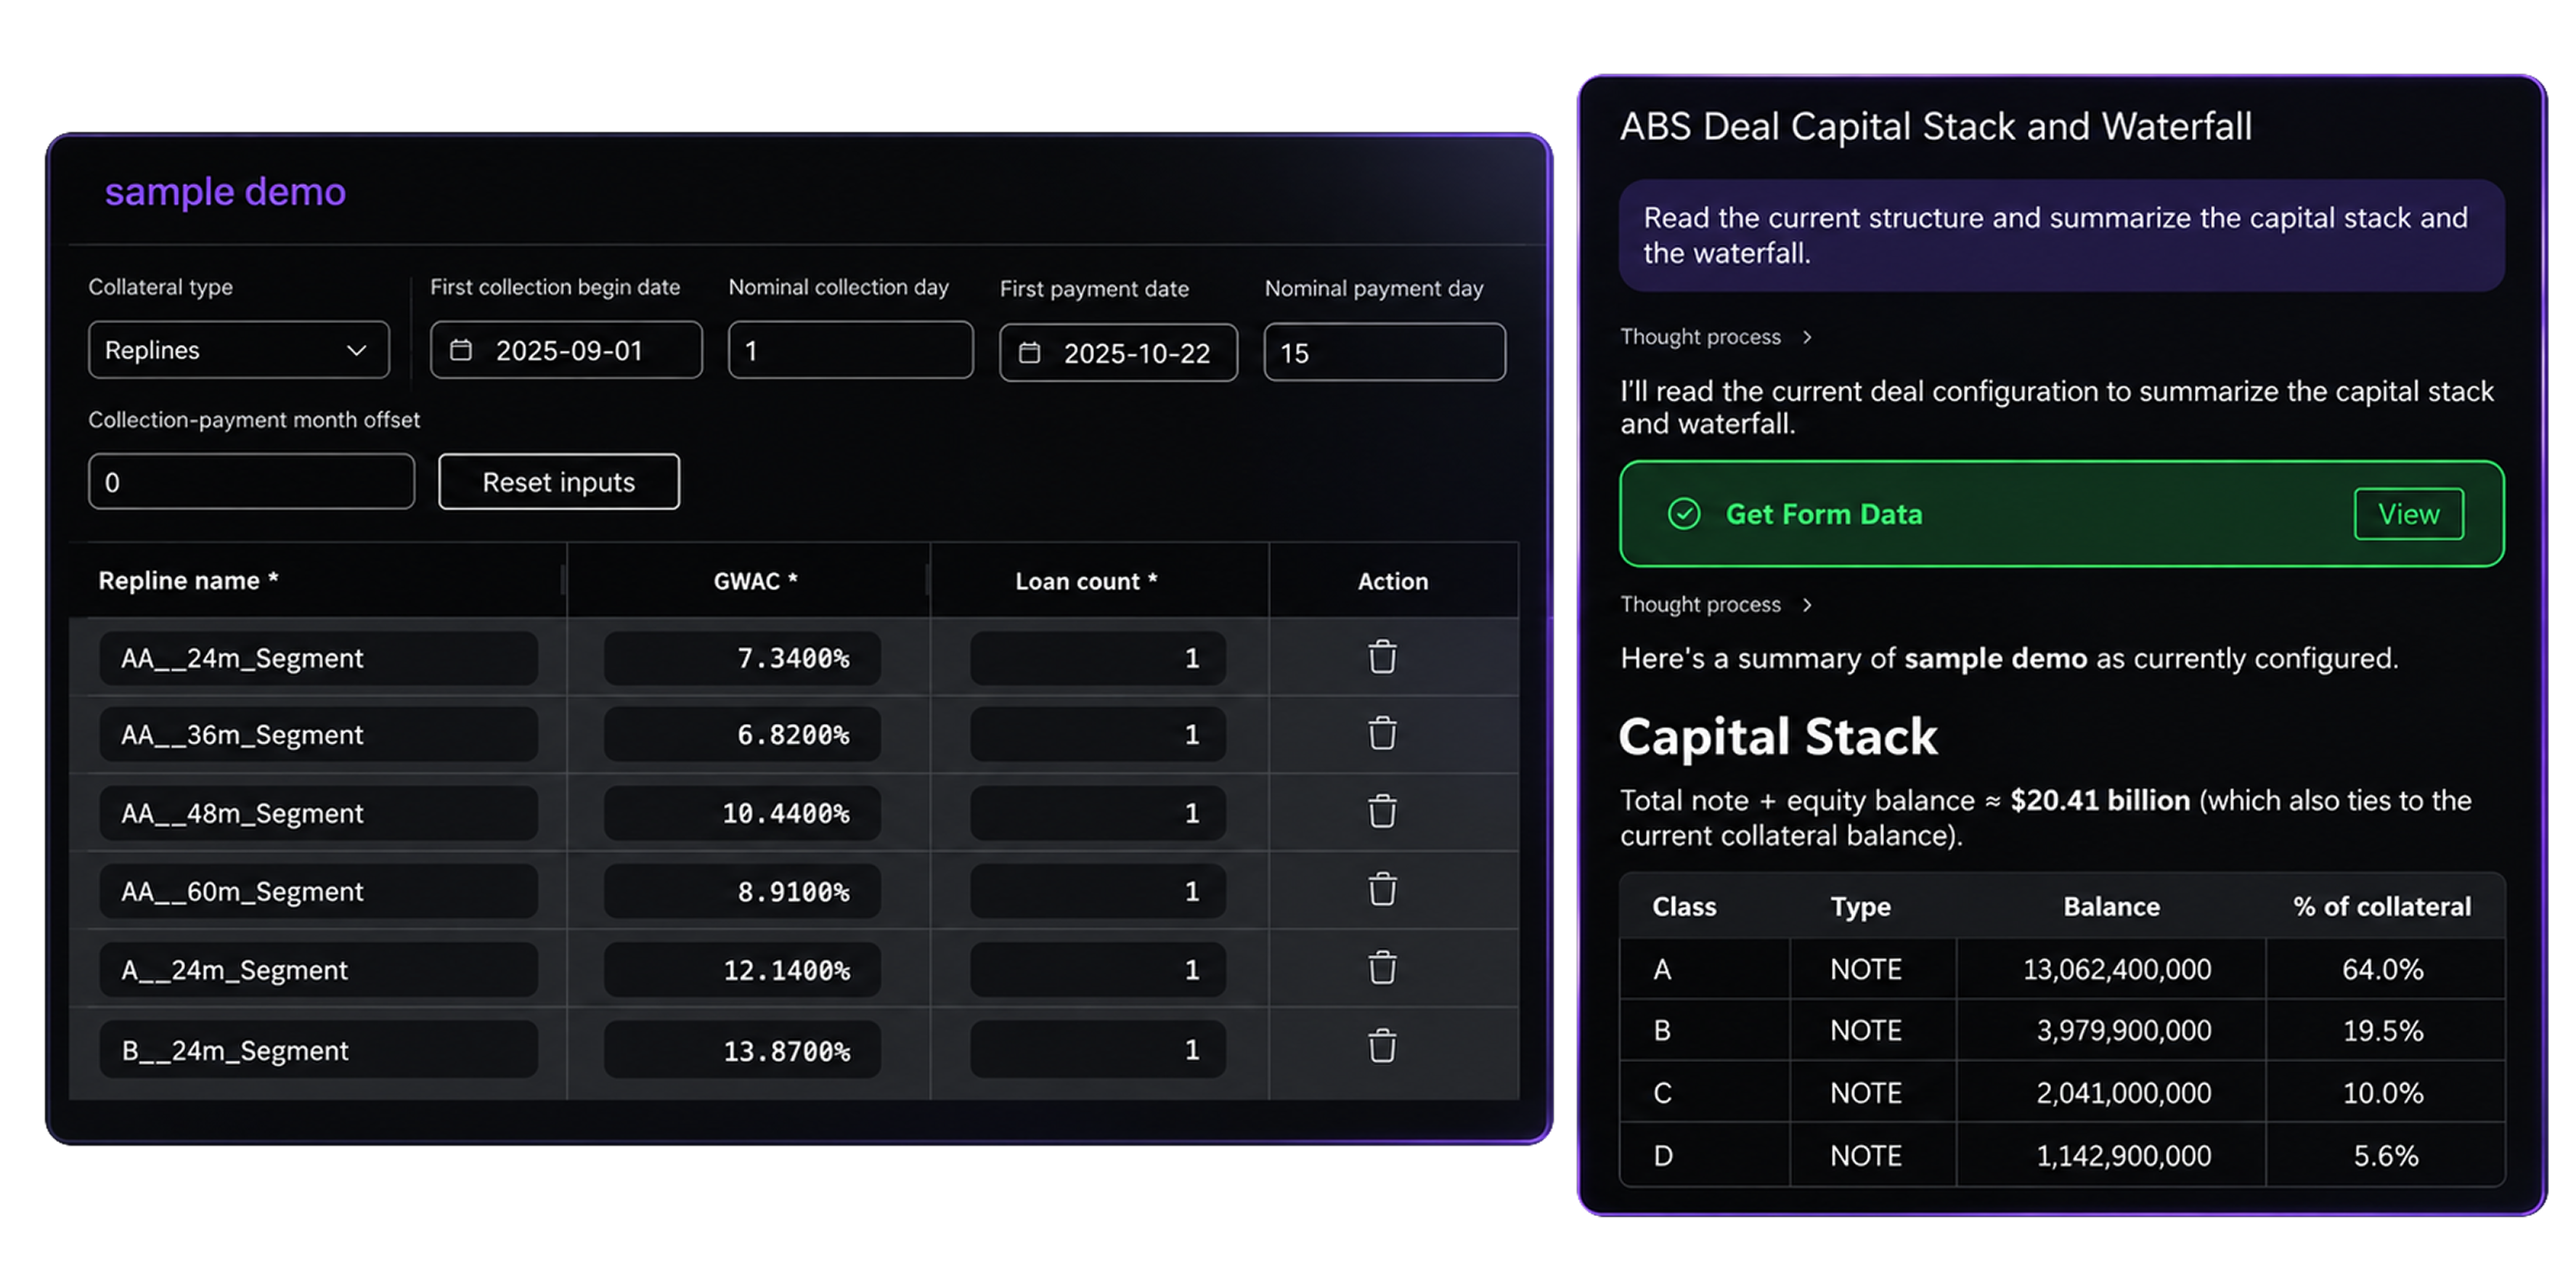Edit the 6.8200% GWAC value
Image resolution: width=2576 pixels, height=1288 pixels.
[742, 735]
